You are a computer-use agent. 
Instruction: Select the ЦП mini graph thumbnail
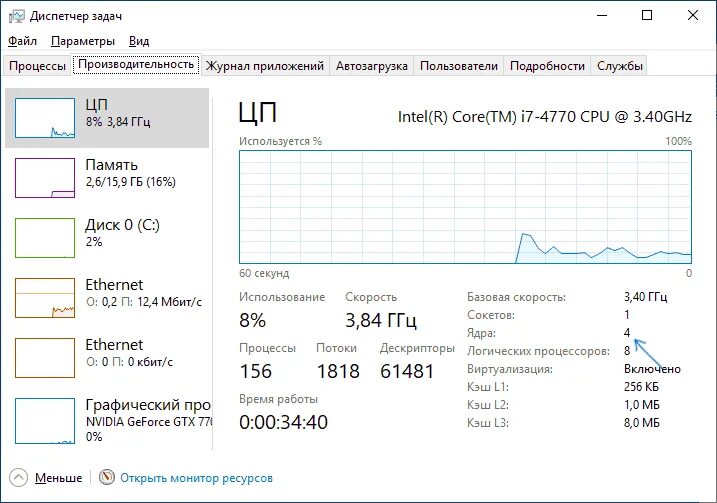pos(45,118)
